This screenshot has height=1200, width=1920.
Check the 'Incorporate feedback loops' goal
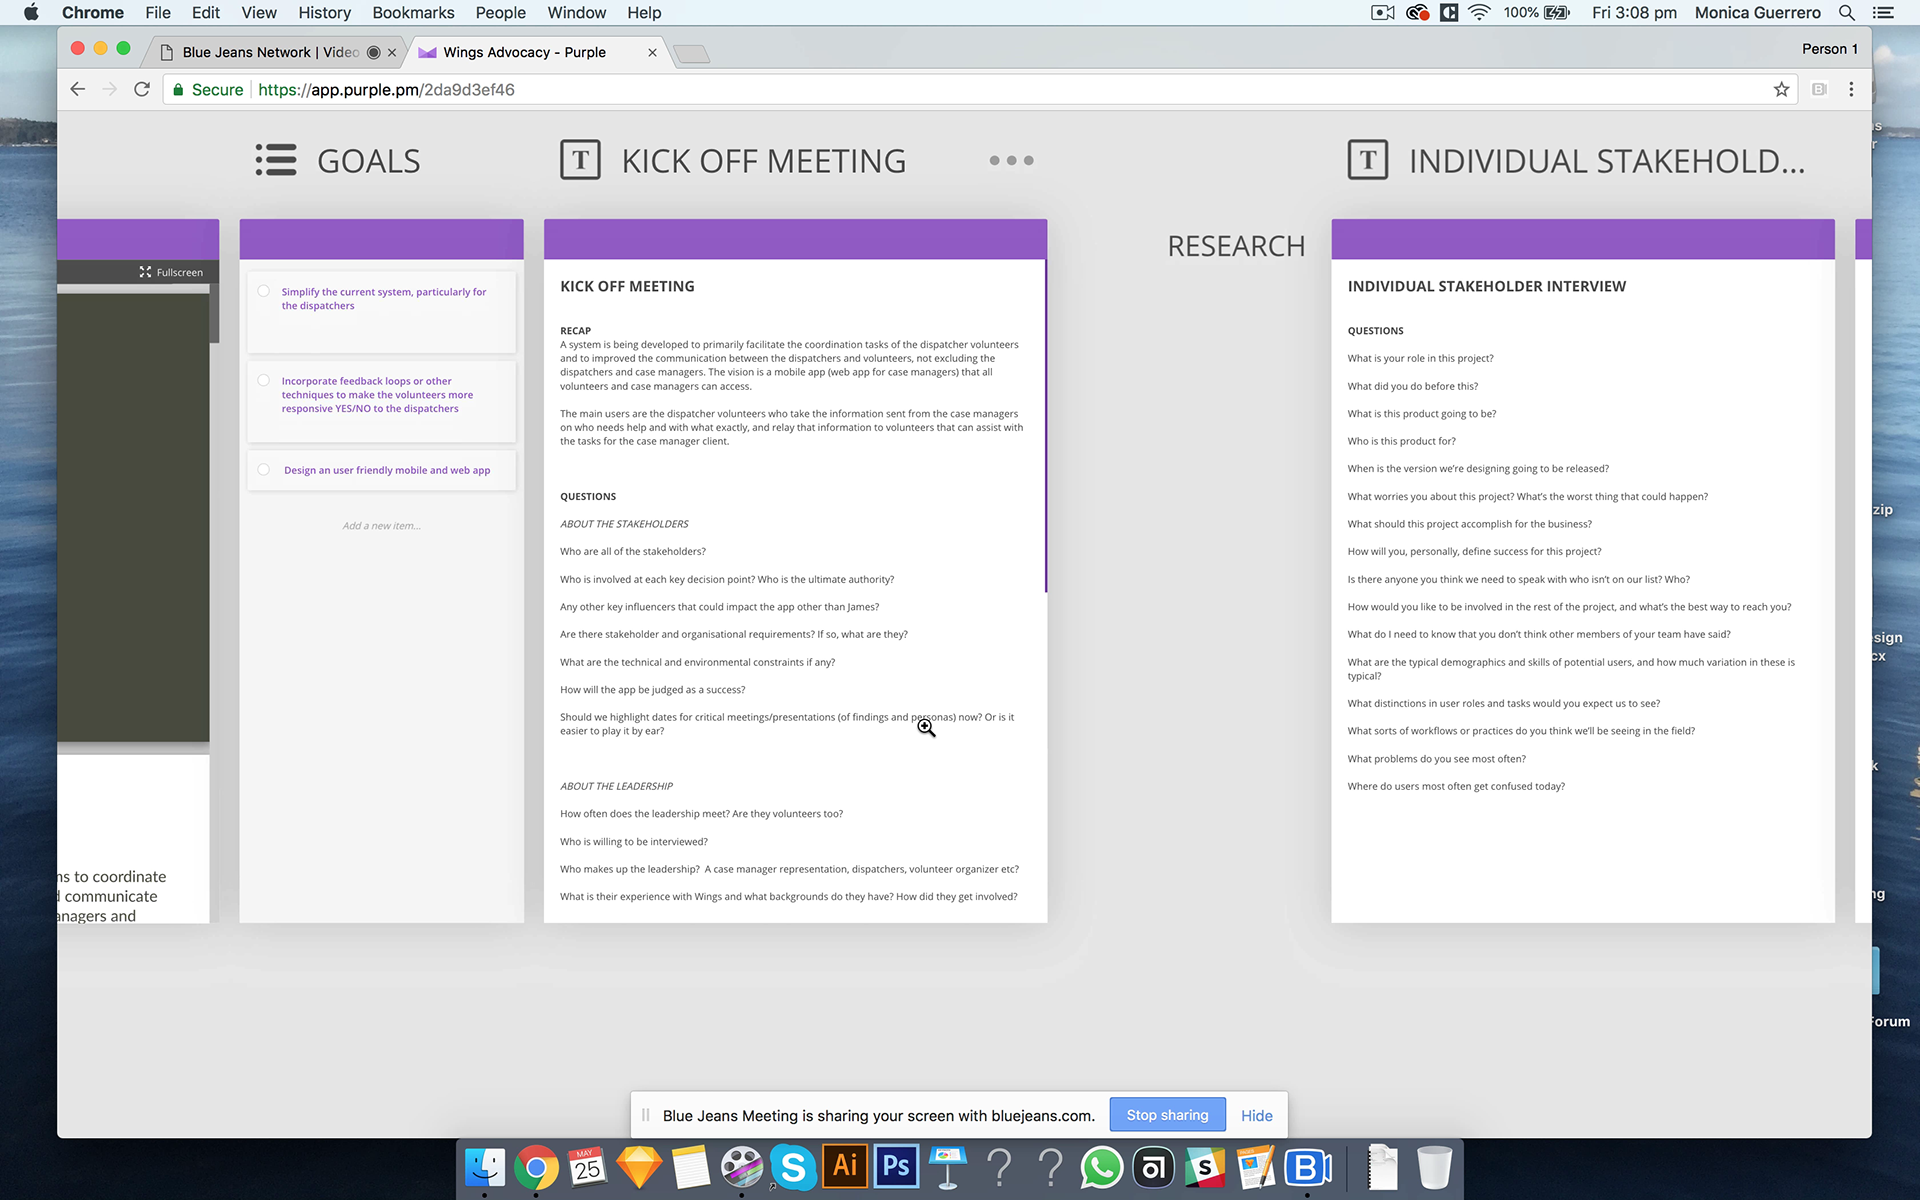click(264, 380)
